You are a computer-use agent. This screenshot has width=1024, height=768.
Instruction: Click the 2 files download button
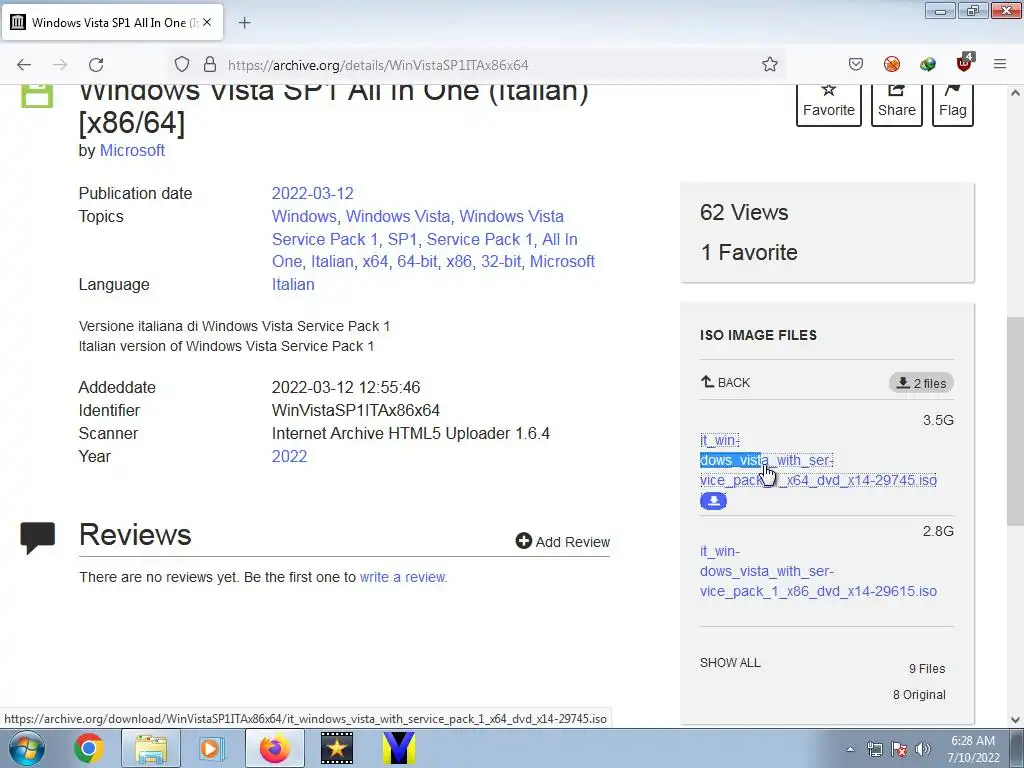(x=921, y=383)
